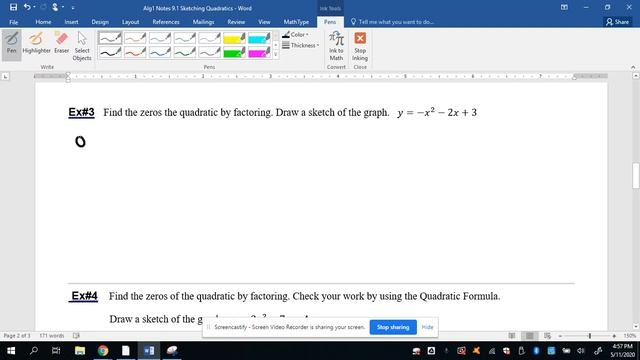The height and width of the screenshot is (360, 640).
Task: Click the Stop sharing button
Action: tap(393, 327)
